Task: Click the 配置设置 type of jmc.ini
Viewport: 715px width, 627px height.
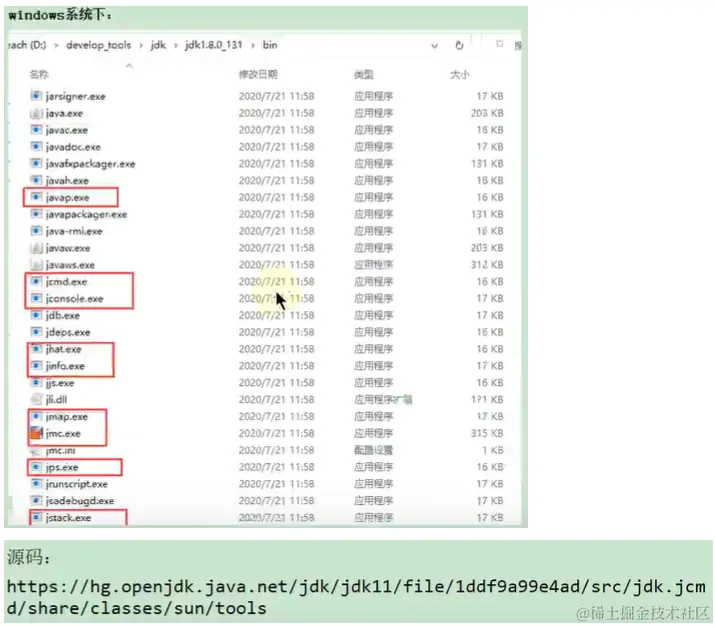Action: (x=373, y=450)
